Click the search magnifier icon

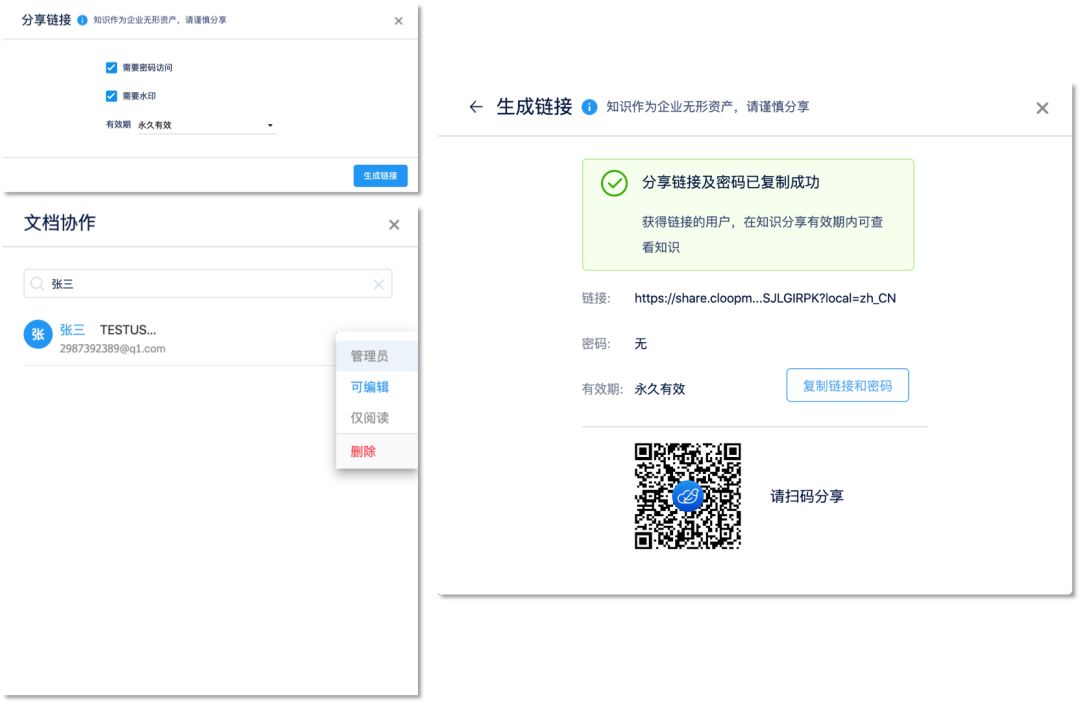tap(38, 284)
